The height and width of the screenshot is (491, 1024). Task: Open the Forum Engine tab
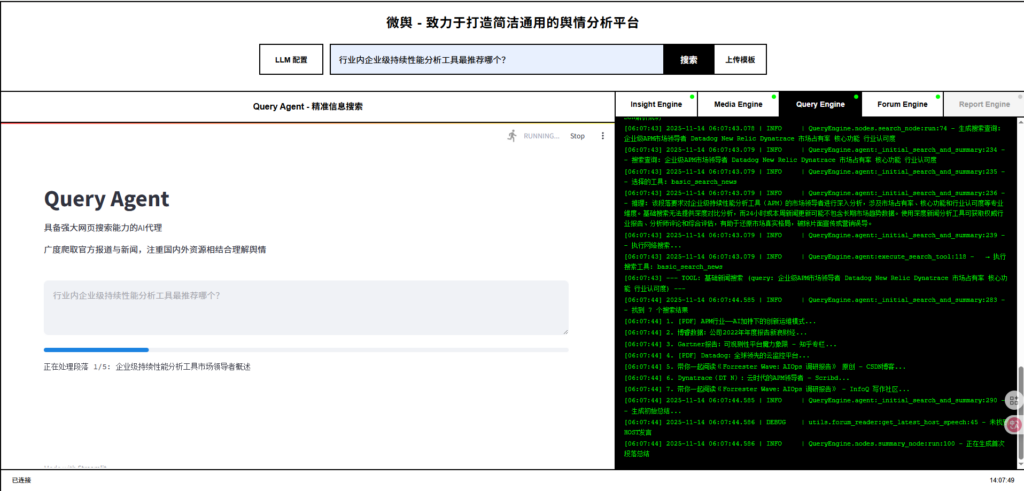pyautogui.click(x=902, y=104)
